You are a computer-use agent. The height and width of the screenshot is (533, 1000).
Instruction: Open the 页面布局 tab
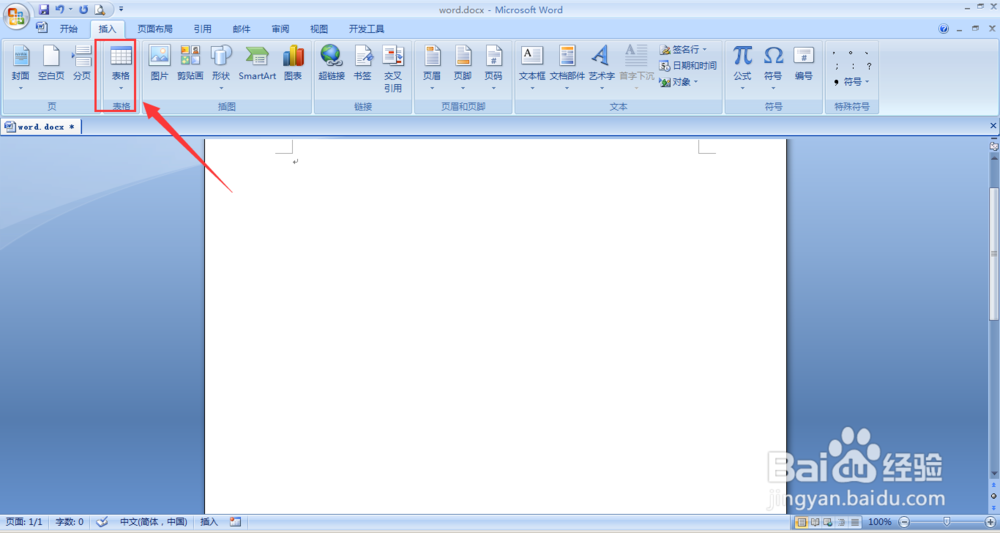click(155, 29)
